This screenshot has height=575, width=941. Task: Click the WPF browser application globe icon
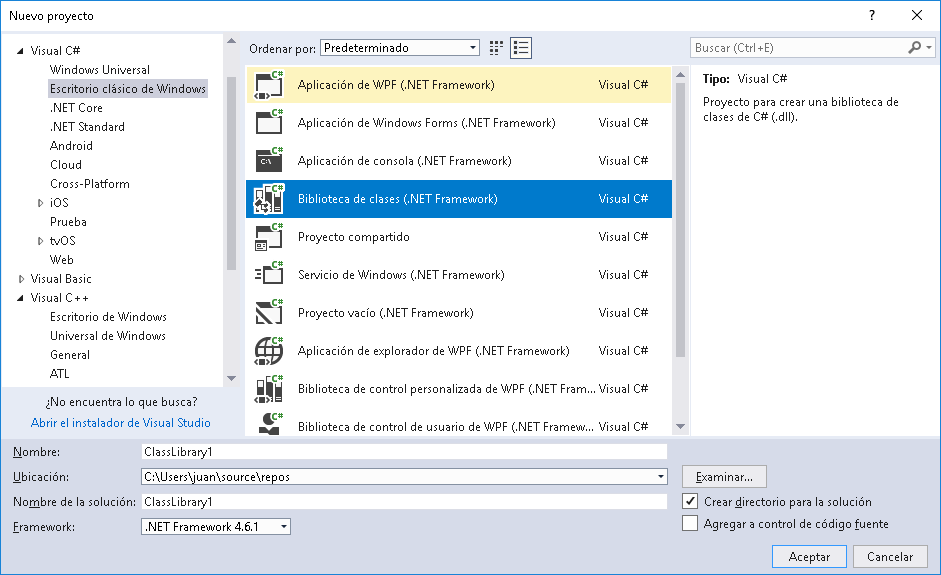click(x=269, y=351)
